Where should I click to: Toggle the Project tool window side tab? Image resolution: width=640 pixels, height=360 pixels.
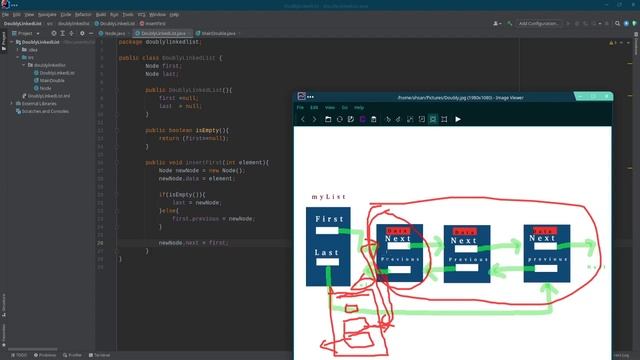pyautogui.click(x=4, y=41)
